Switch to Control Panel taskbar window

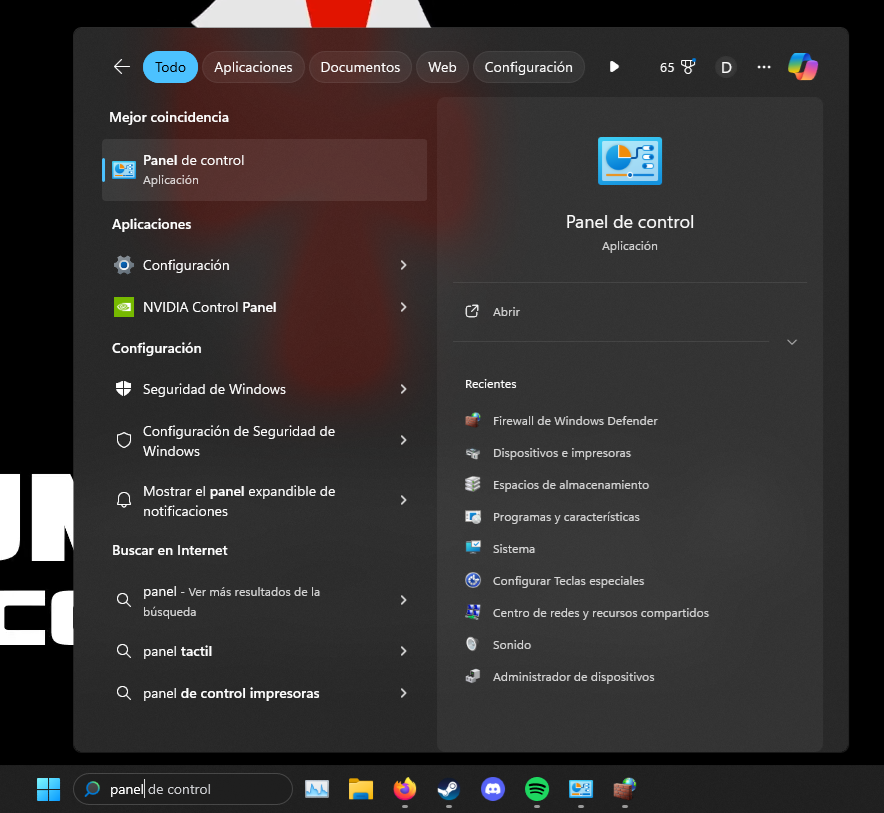pyautogui.click(x=581, y=789)
